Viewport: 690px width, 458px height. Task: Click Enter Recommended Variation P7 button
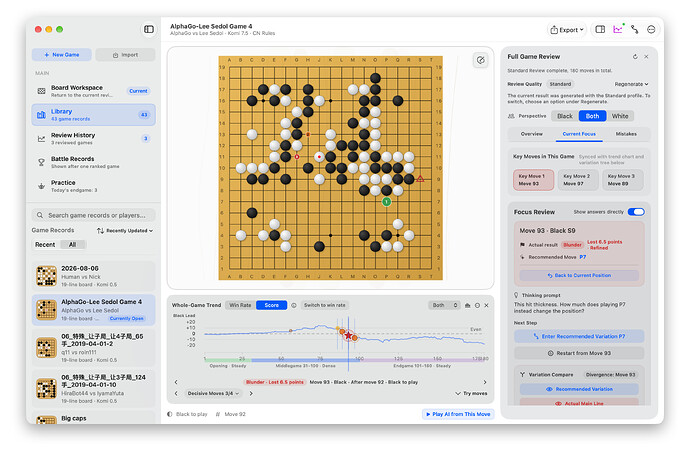[579, 337]
